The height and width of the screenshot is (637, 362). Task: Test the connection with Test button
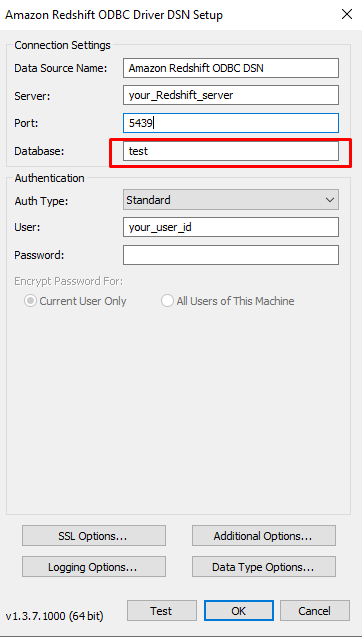click(162, 611)
